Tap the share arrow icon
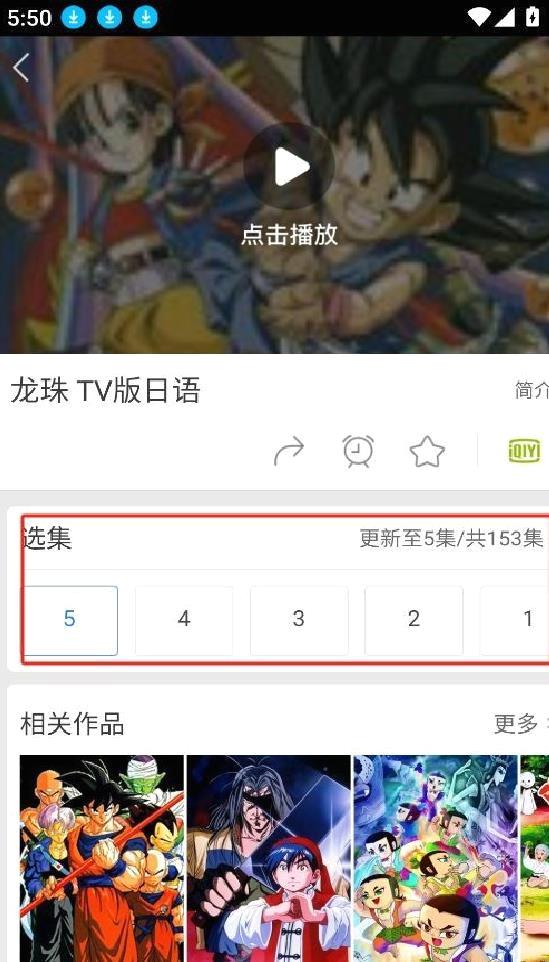Screen dimensions: 549x962 [289, 452]
